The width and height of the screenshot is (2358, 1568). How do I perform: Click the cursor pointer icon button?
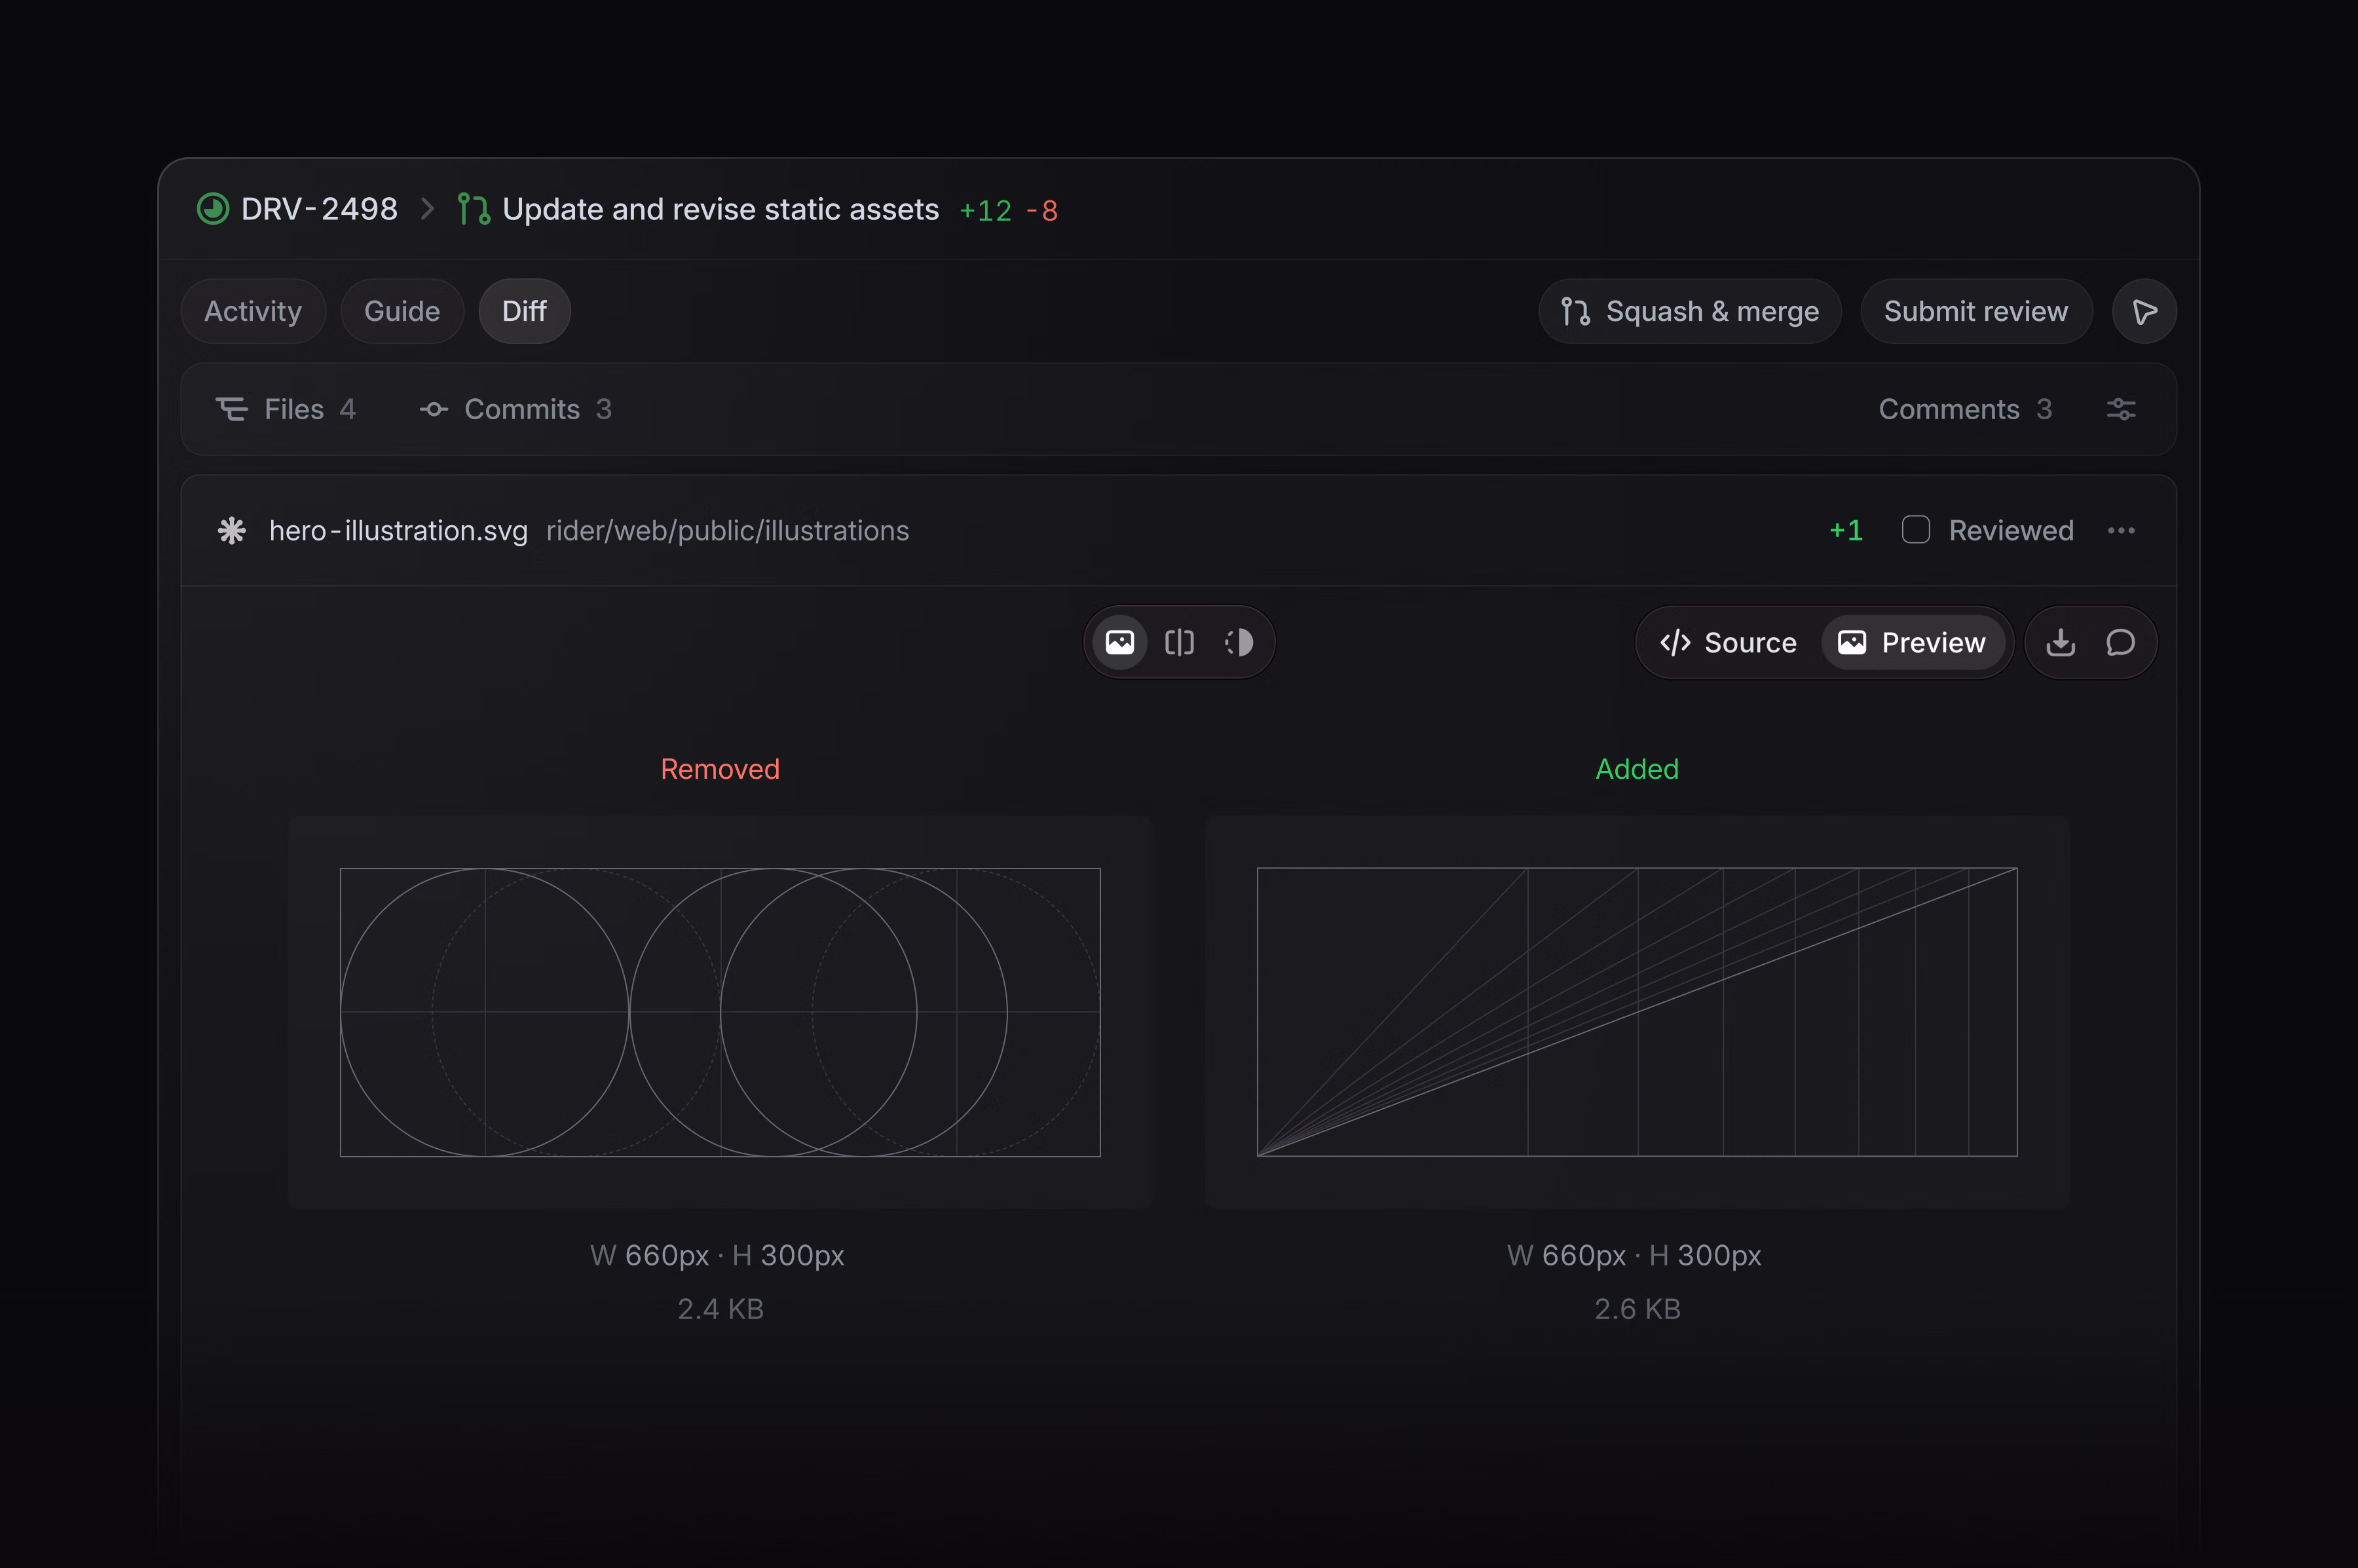(2144, 311)
